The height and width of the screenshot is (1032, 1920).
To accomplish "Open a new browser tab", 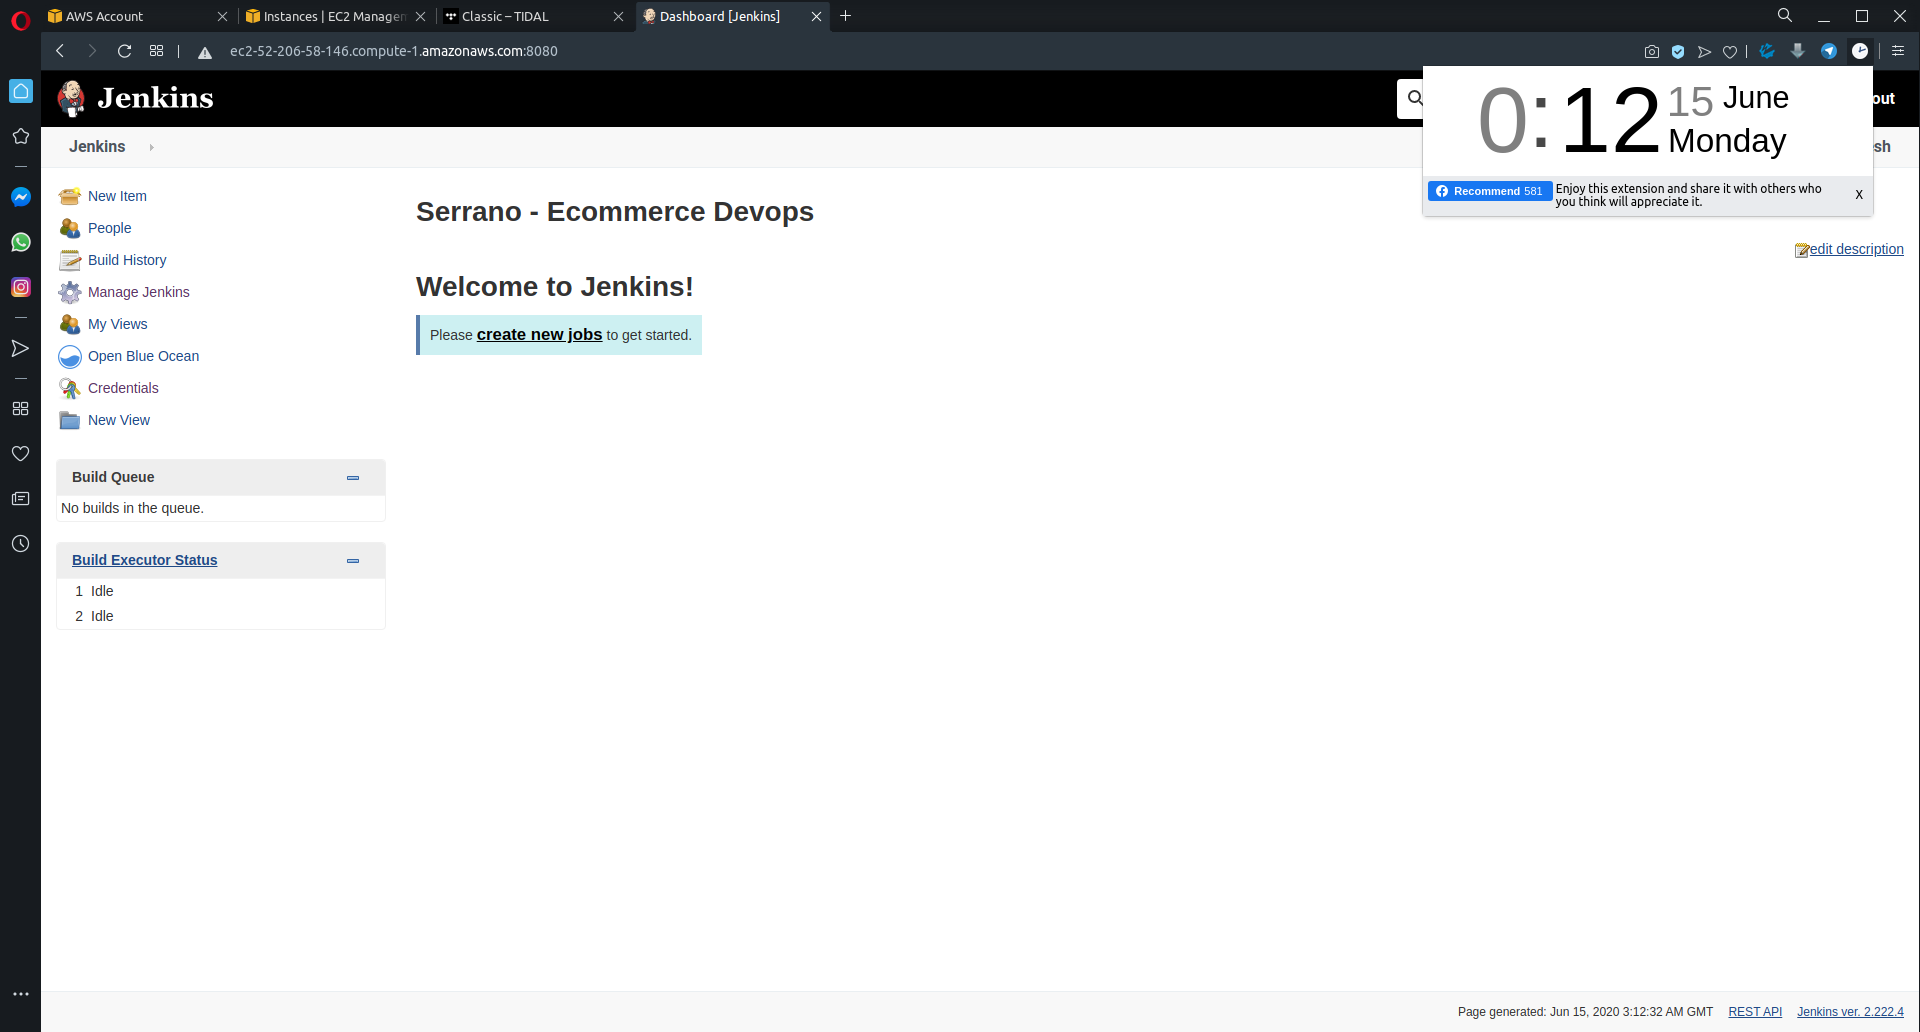I will click(846, 16).
